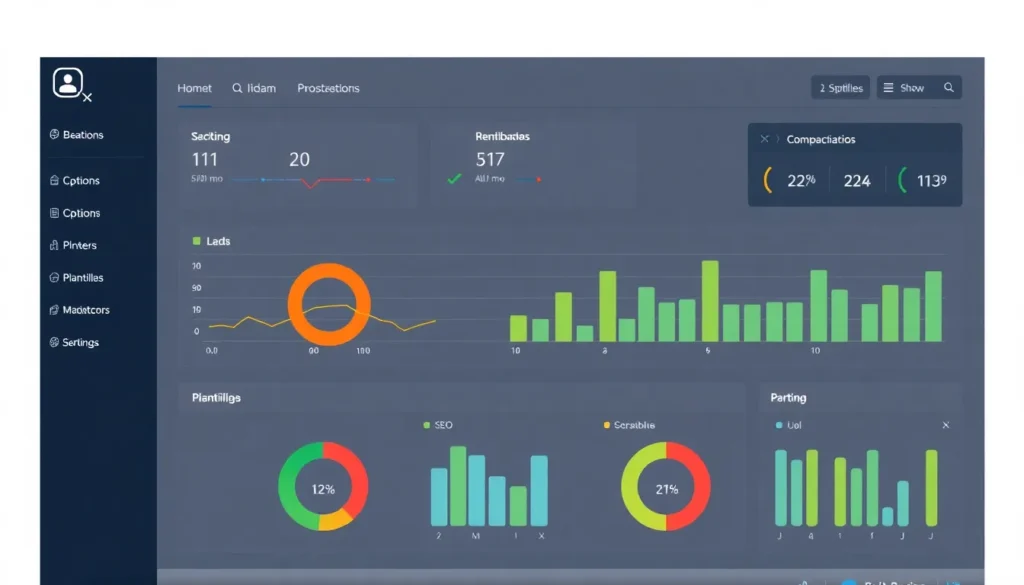Click the Madetcors sidebar icon

(x=54, y=310)
